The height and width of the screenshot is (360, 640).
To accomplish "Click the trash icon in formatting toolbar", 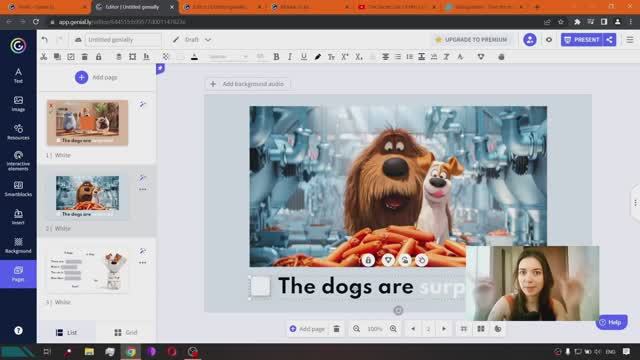I will coord(84,57).
